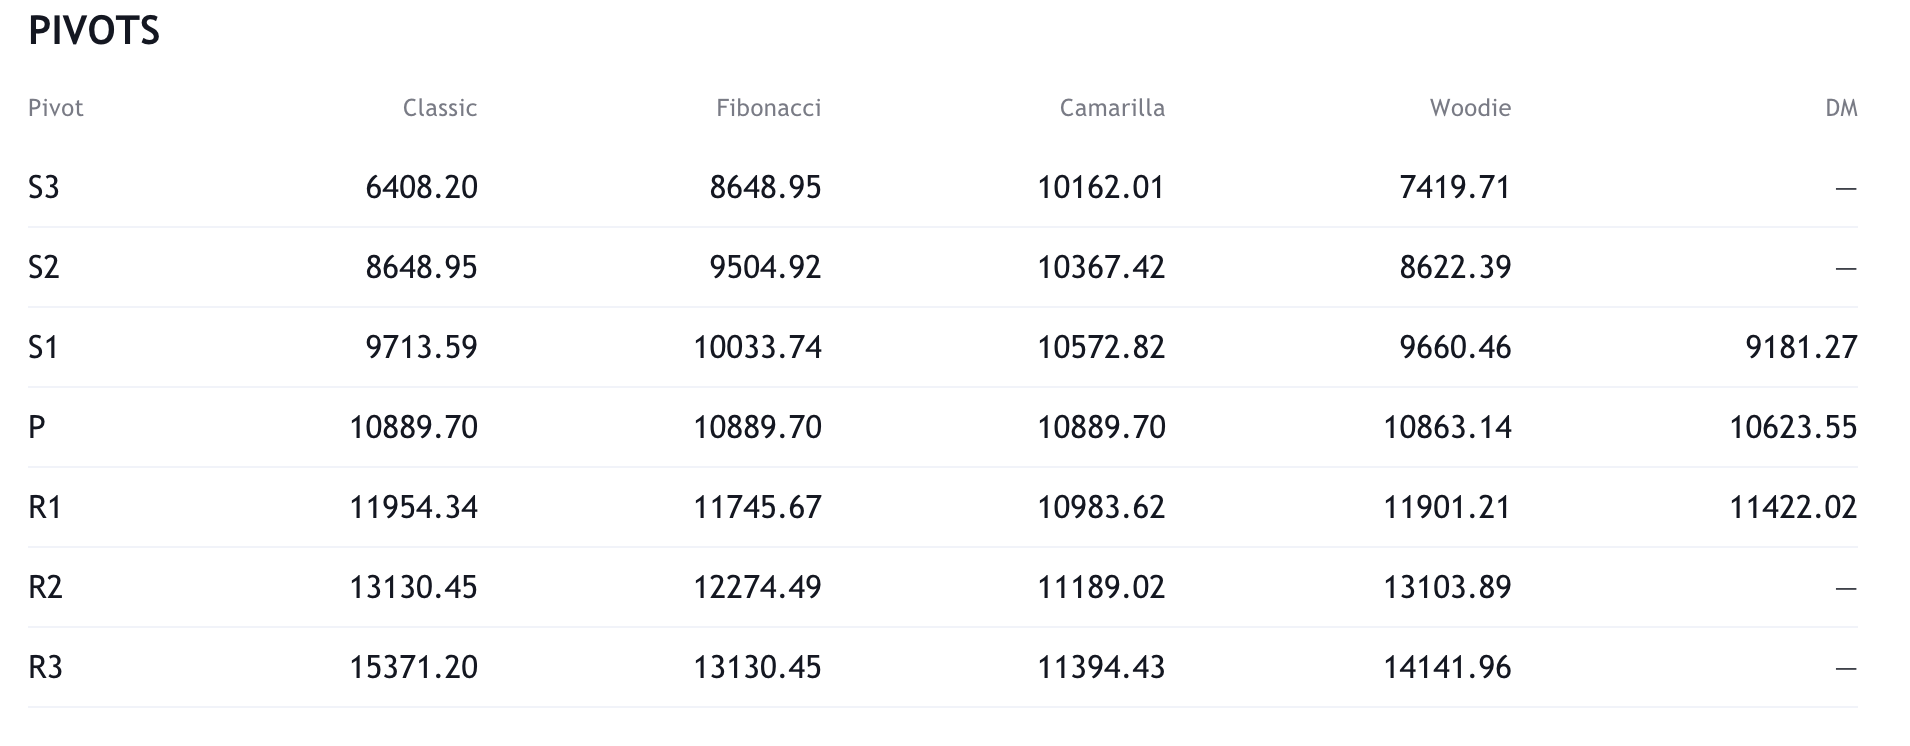Click the R3 row label
The image size is (1910, 746).
coord(45,667)
